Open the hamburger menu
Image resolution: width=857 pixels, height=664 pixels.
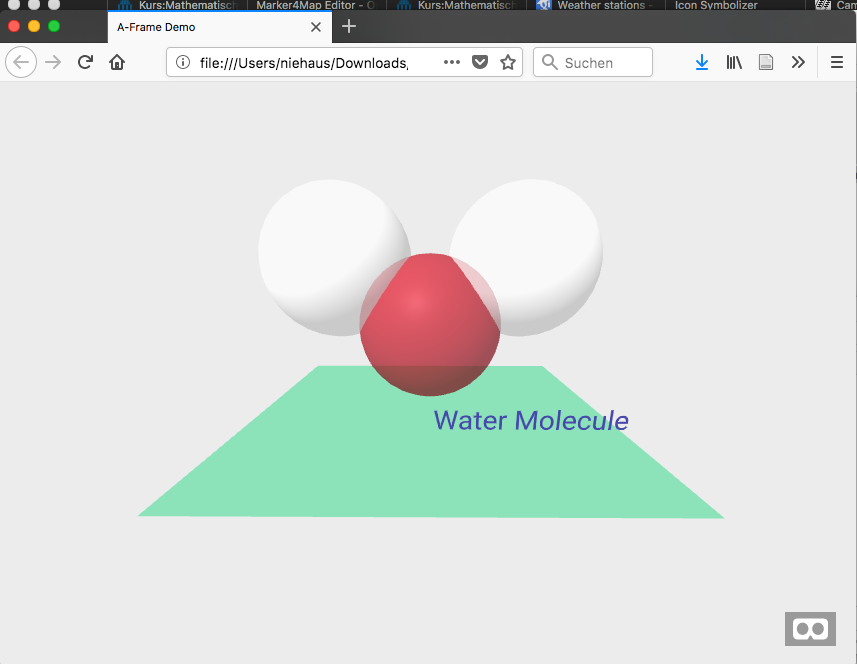coord(836,62)
